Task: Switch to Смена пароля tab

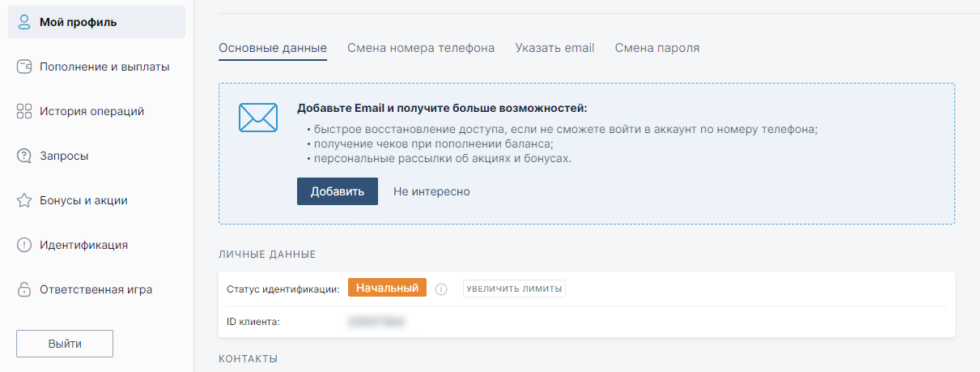Action: click(x=657, y=48)
